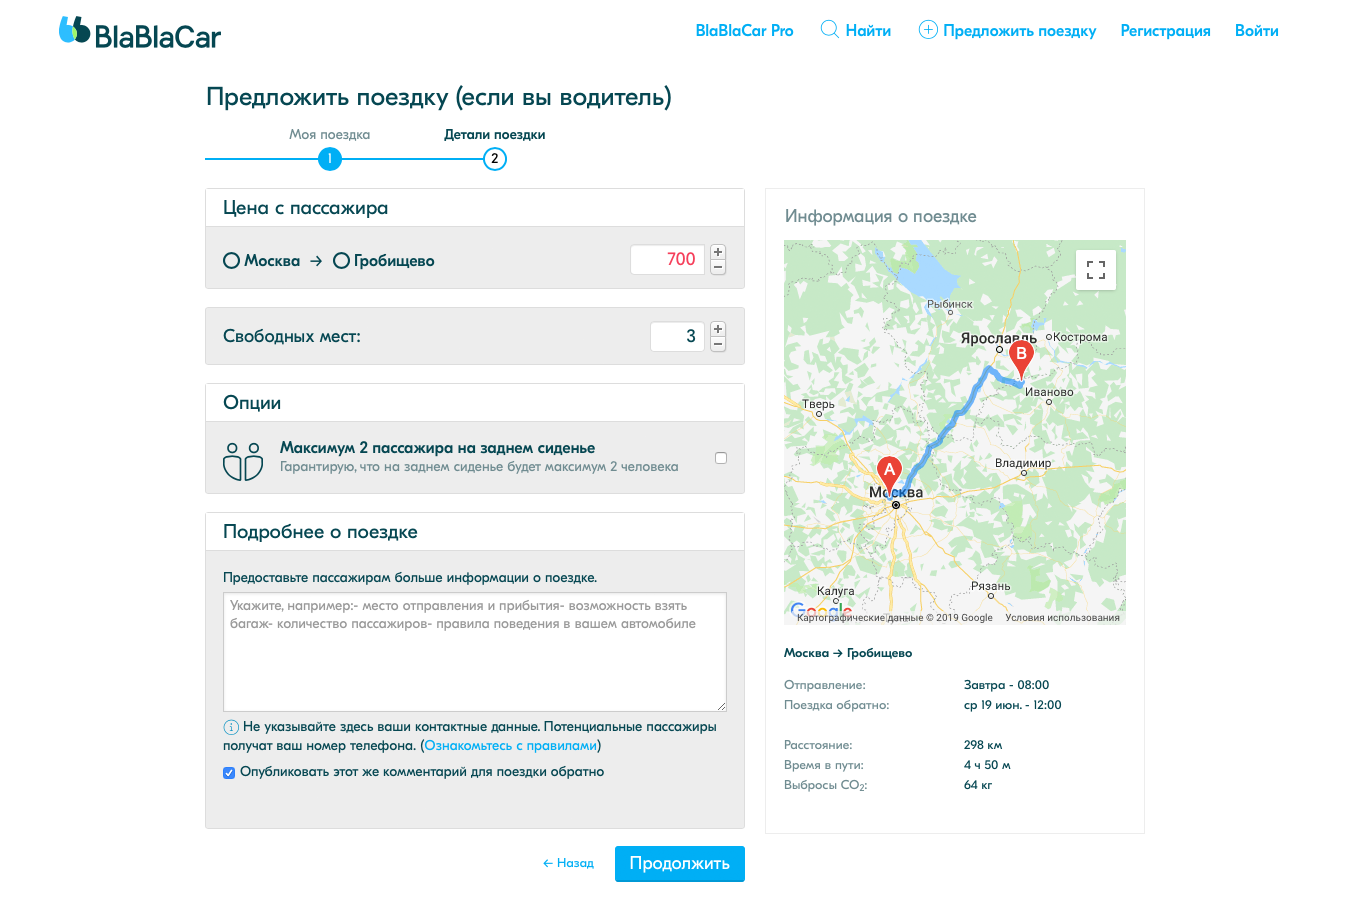The height and width of the screenshot is (922, 1350).
Task: Click the Опции section heading
Action: pyautogui.click(x=252, y=403)
